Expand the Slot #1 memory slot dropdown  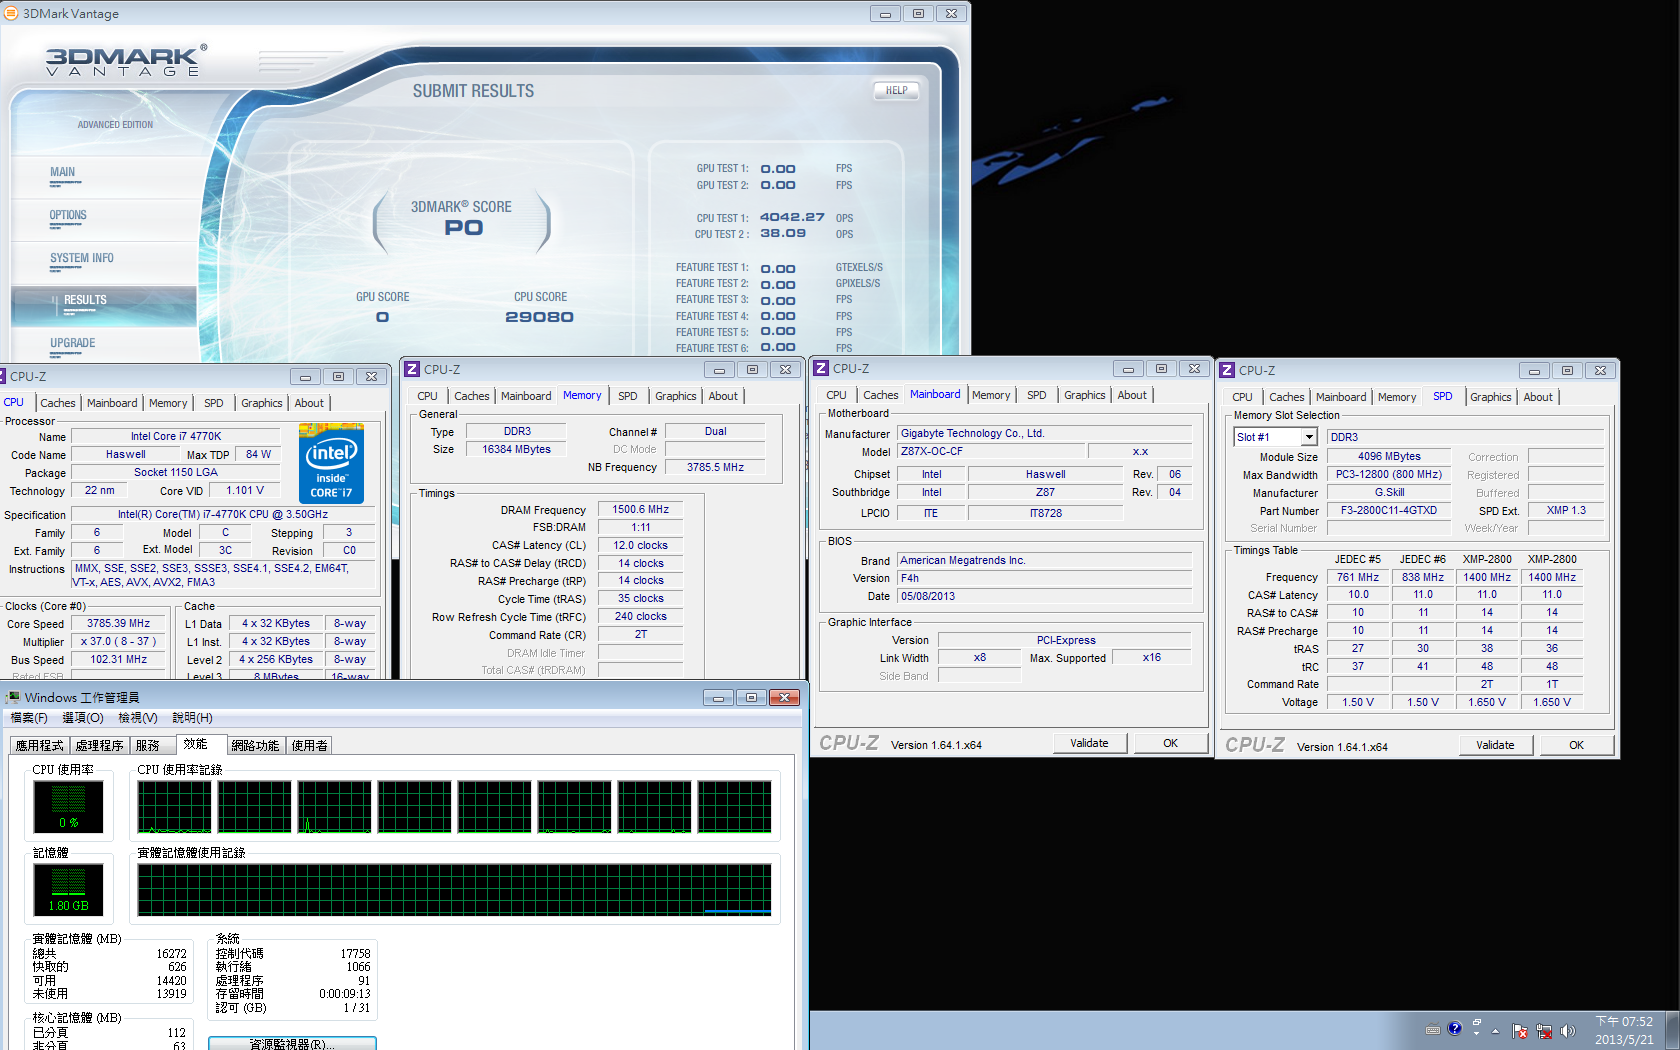point(1308,437)
